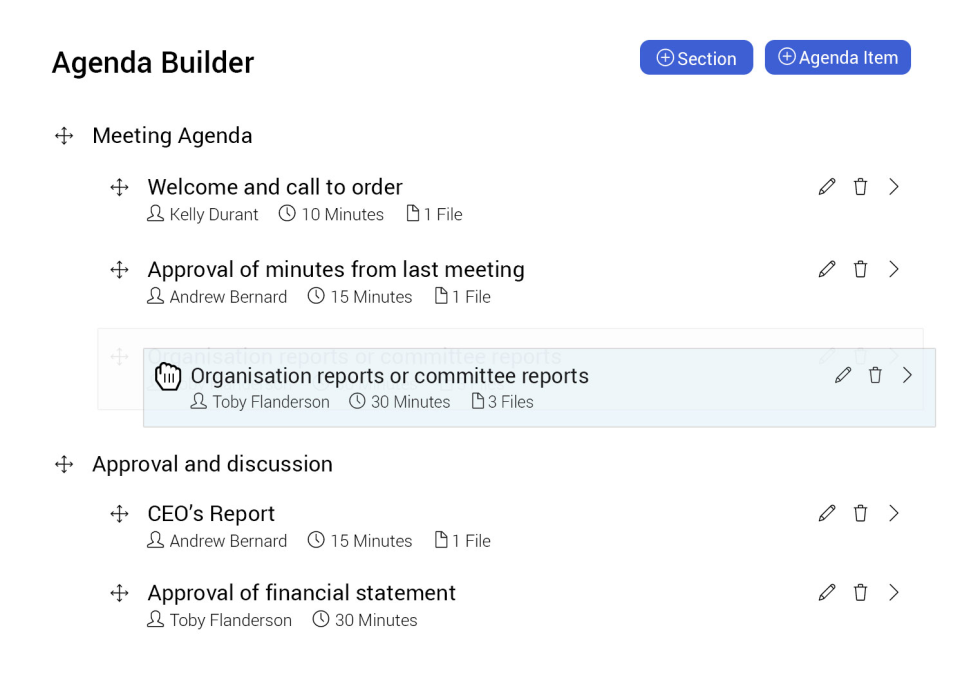This screenshot has width=960, height=684.
Task: Delete the Approval of financial statement item
Action: (x=860, y=593)
